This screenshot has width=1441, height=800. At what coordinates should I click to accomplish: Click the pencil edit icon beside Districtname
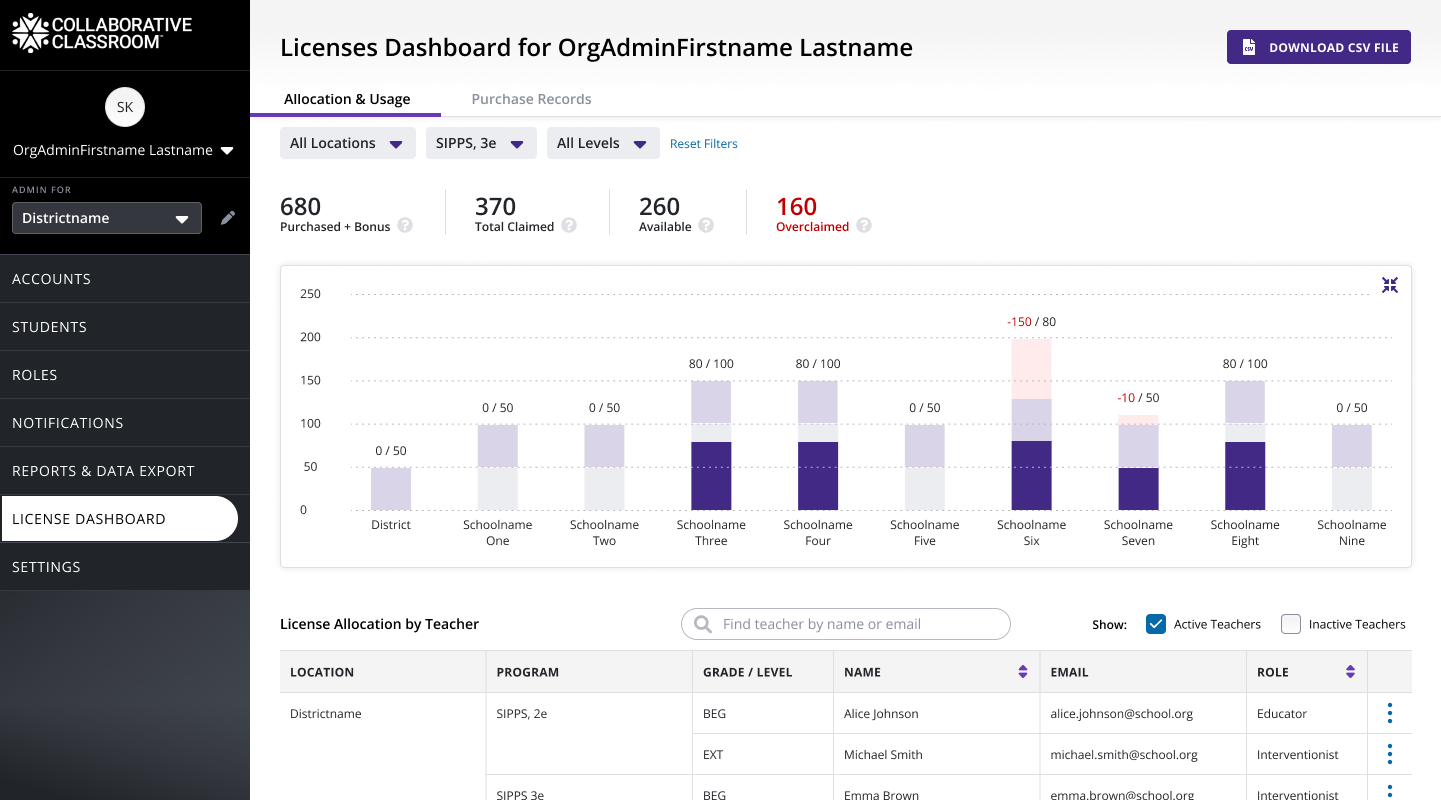[x=228, y=218]
